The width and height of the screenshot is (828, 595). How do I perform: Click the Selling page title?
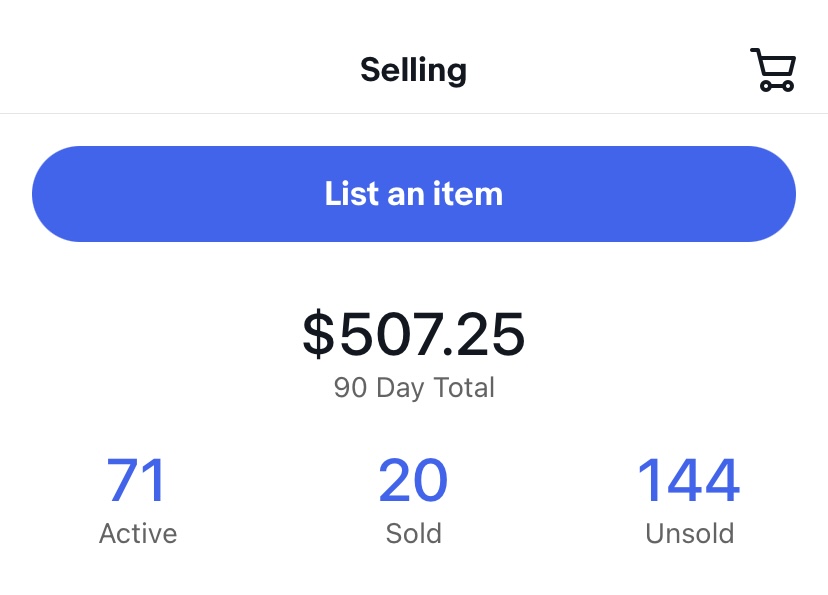pyautogui.click(x=413, y=69)
